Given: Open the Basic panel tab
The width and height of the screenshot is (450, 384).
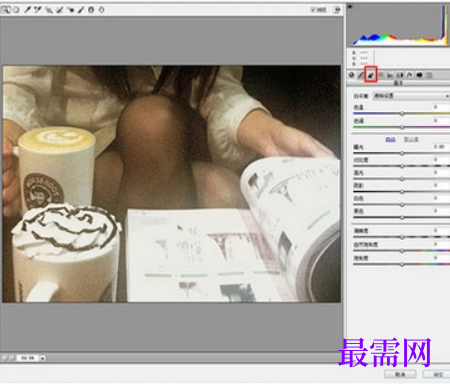Looking at the screenshot, I should point(351,75).
